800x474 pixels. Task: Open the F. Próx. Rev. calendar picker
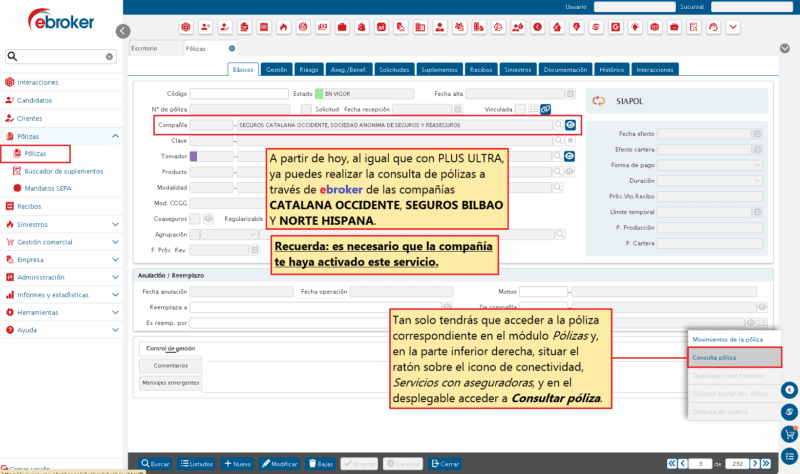click(x=255, y=250)
